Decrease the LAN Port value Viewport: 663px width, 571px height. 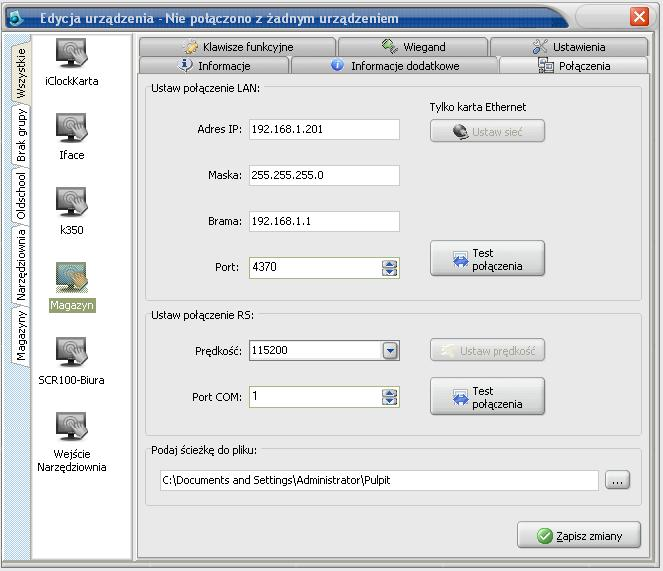[389, 272]
